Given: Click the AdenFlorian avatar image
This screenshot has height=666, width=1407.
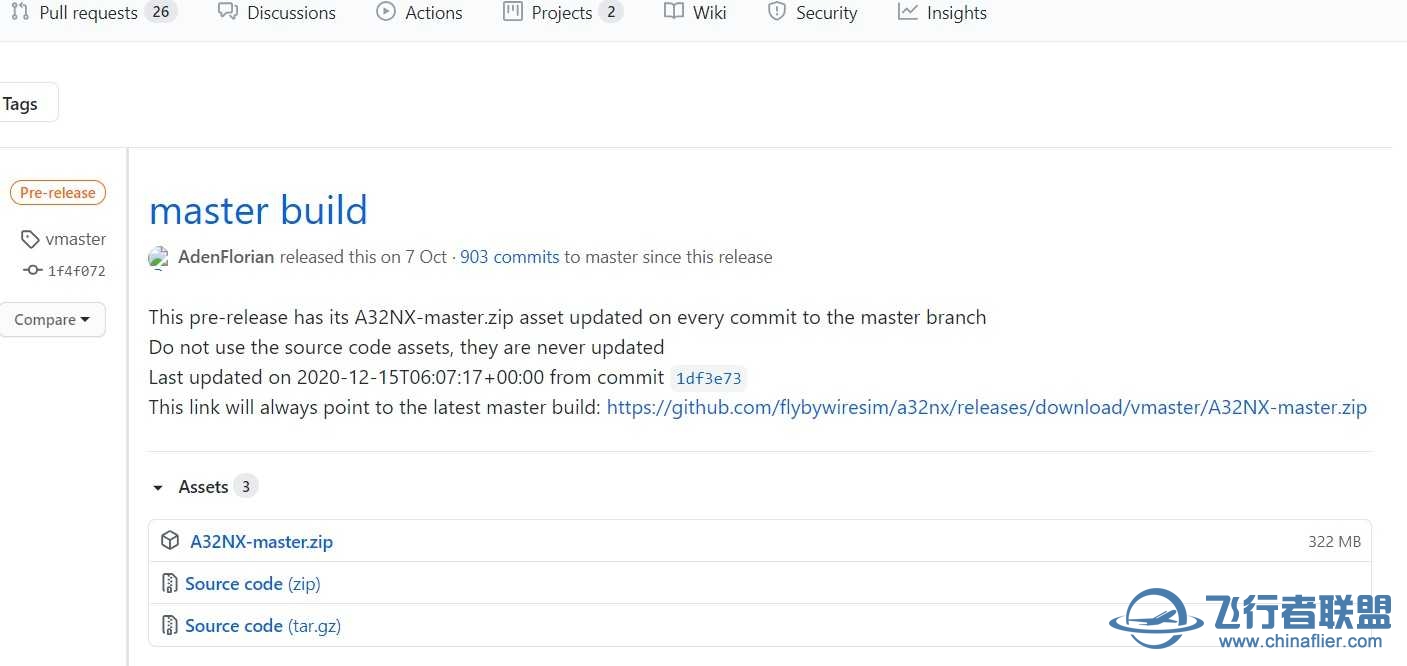Looking at the screenshot, I should coord(158,258).
